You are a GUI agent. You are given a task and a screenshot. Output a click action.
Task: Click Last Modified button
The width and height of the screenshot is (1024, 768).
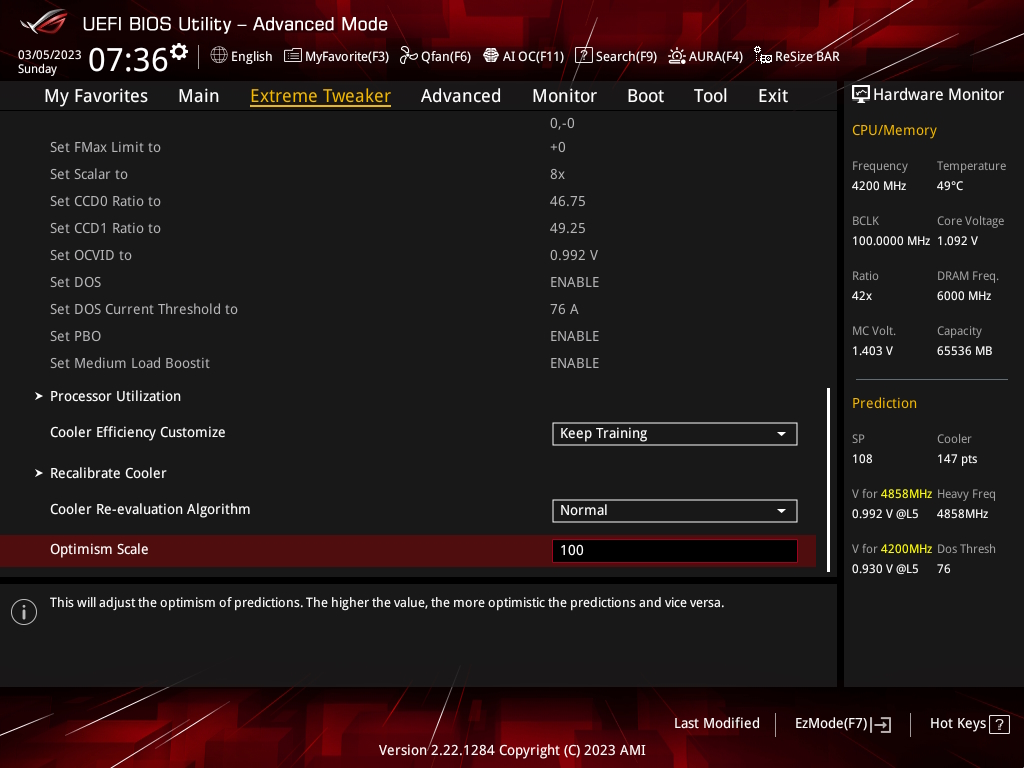pyautogui.click(x=716, y=723)
